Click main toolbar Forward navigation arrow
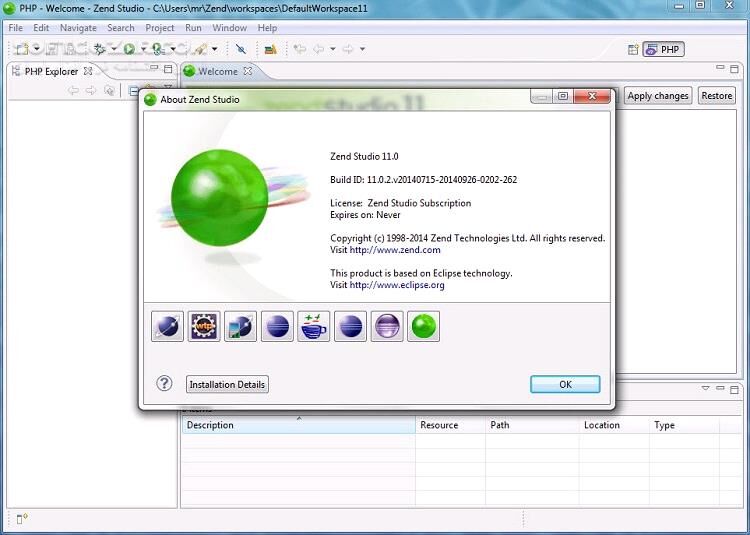 click(348, 49)
